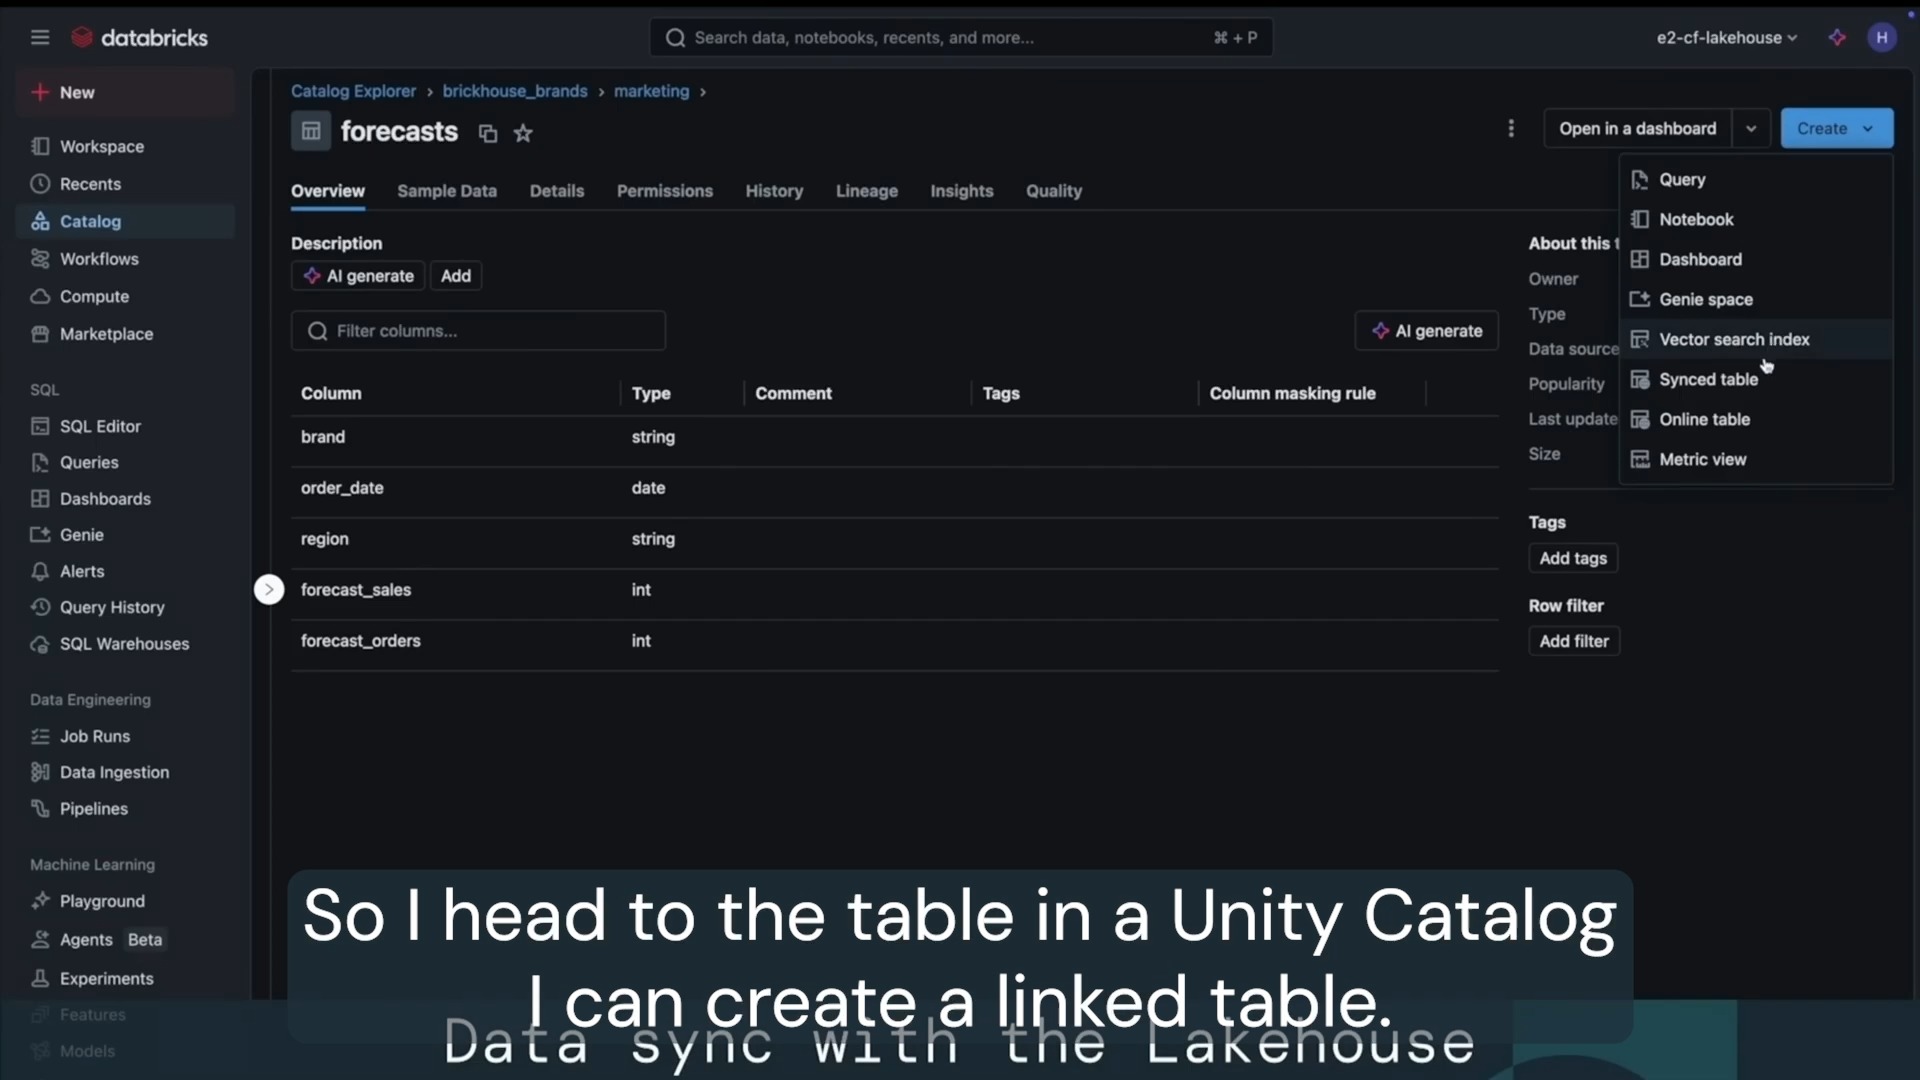
Task: Toggle the Create dropdown button
Action: click(1836, 128)
